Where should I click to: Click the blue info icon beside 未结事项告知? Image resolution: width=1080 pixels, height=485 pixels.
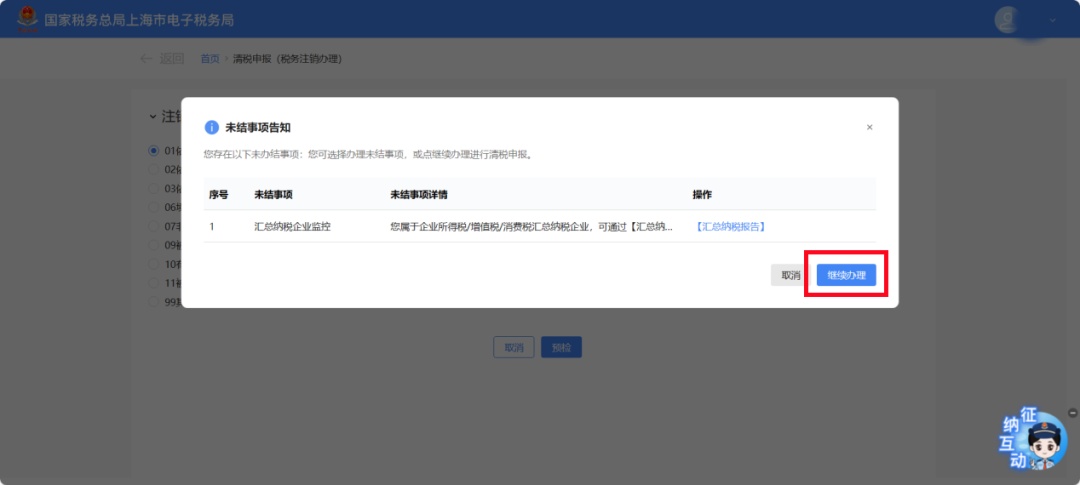[211, 127]
